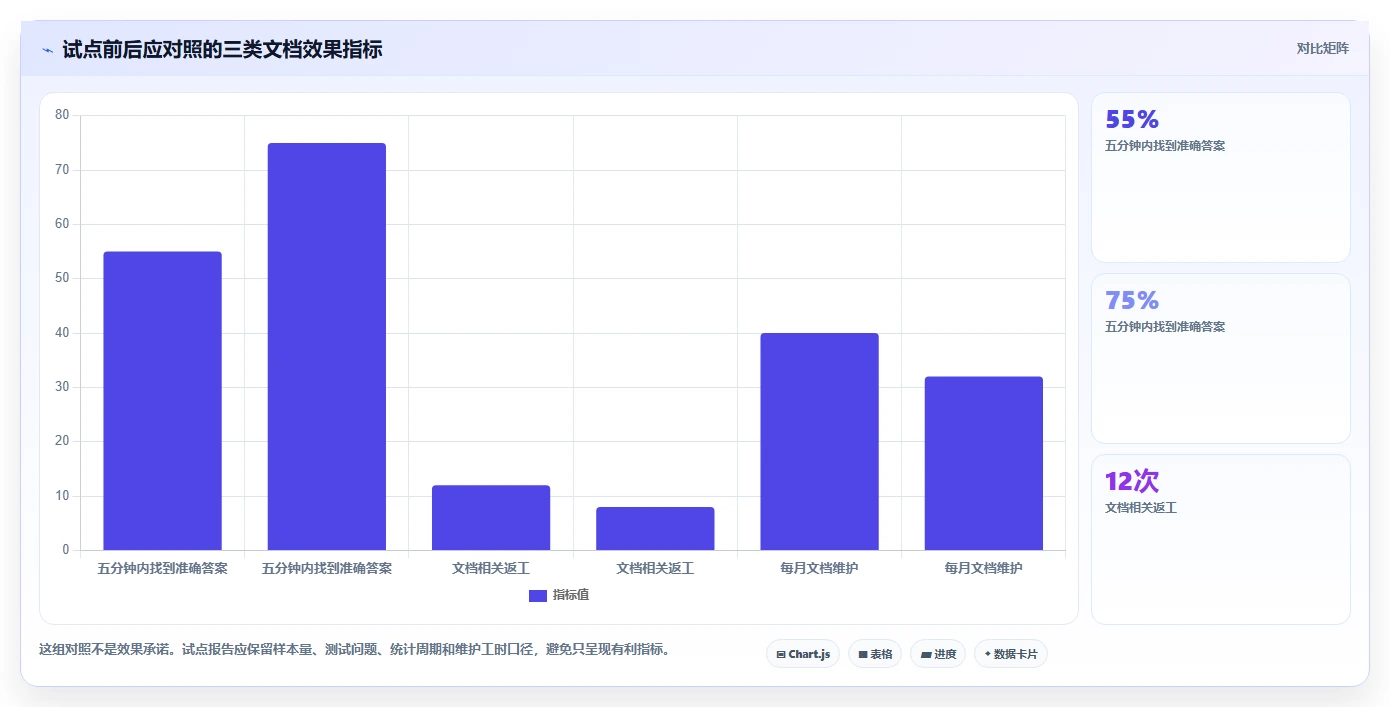Toggle the 指标值 legend item

click(559, 595)
